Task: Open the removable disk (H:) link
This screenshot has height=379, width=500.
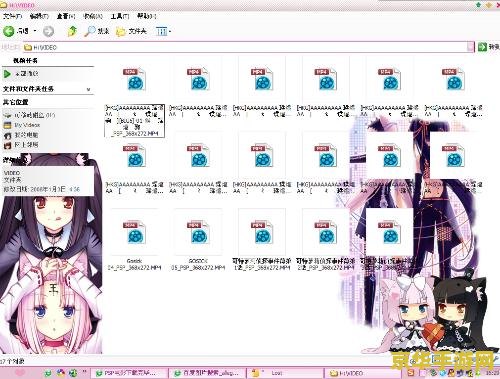Action: point(29,115)
